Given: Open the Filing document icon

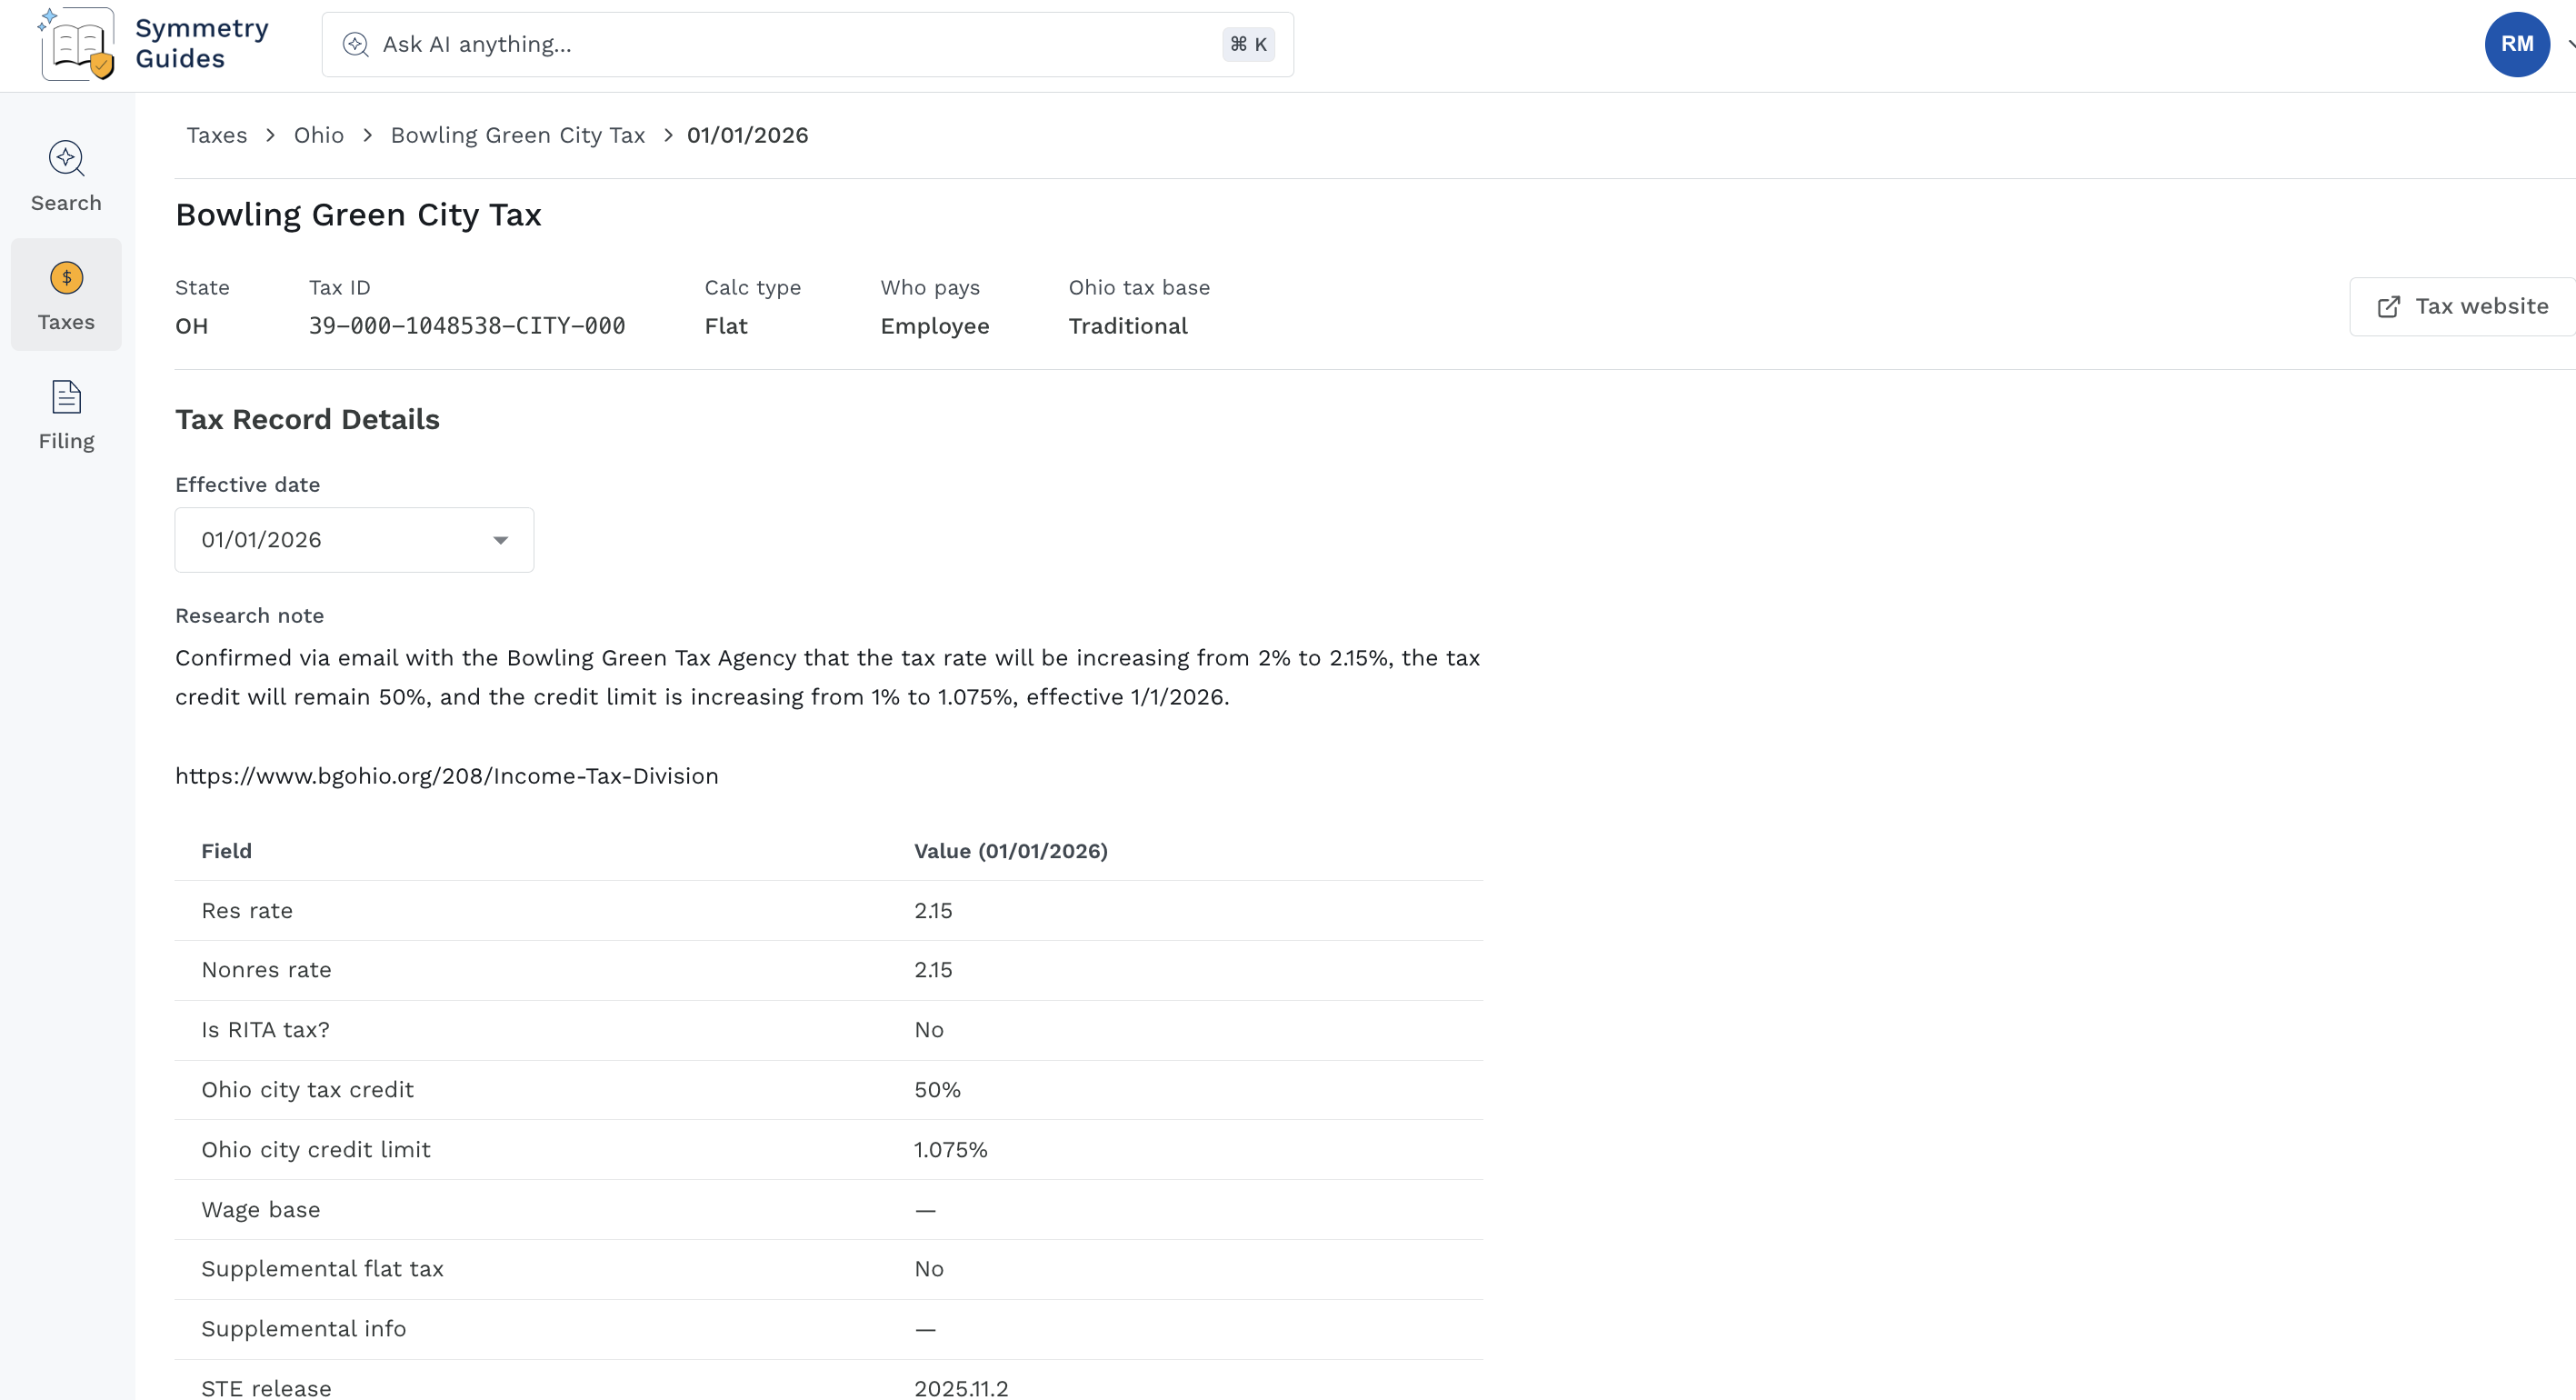Looking at the screenshot, I should pyautogui.click(x=66, y=397).
